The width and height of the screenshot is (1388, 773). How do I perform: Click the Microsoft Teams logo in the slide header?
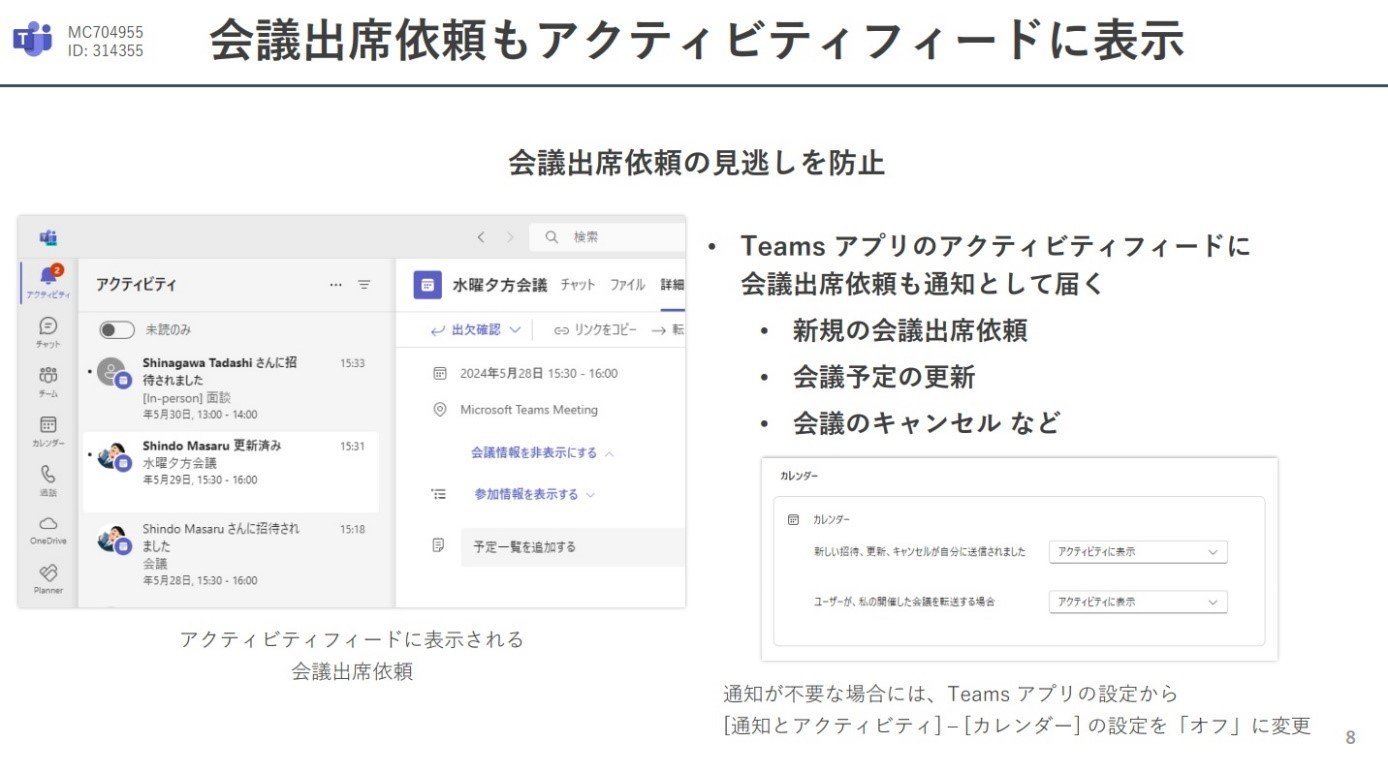click(x=33, y=39)
